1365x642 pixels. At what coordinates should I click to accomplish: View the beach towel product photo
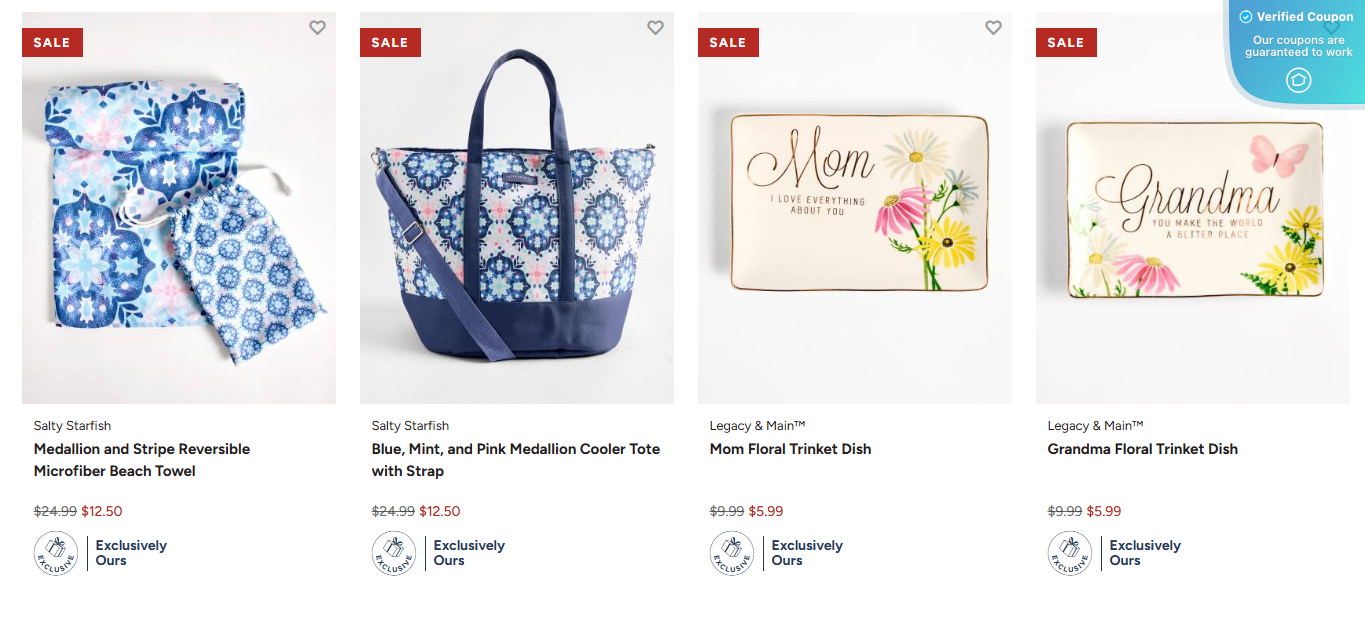pyautogui.click(x=179, y=220)
